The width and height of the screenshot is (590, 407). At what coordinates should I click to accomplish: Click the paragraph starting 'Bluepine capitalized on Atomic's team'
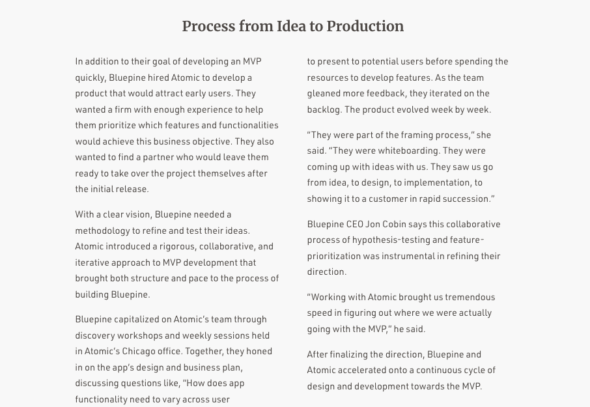pos(173,359)
